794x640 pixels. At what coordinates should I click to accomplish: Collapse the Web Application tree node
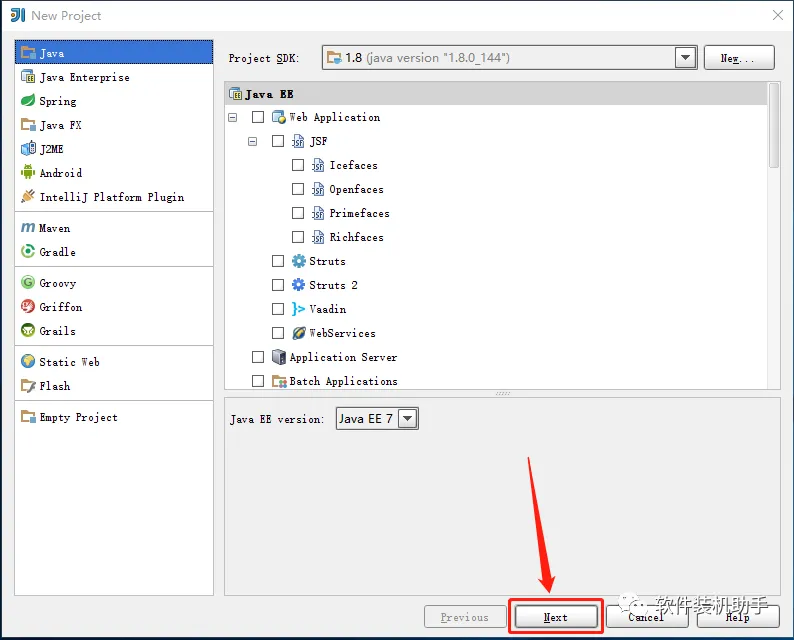(x=232, y=117)
